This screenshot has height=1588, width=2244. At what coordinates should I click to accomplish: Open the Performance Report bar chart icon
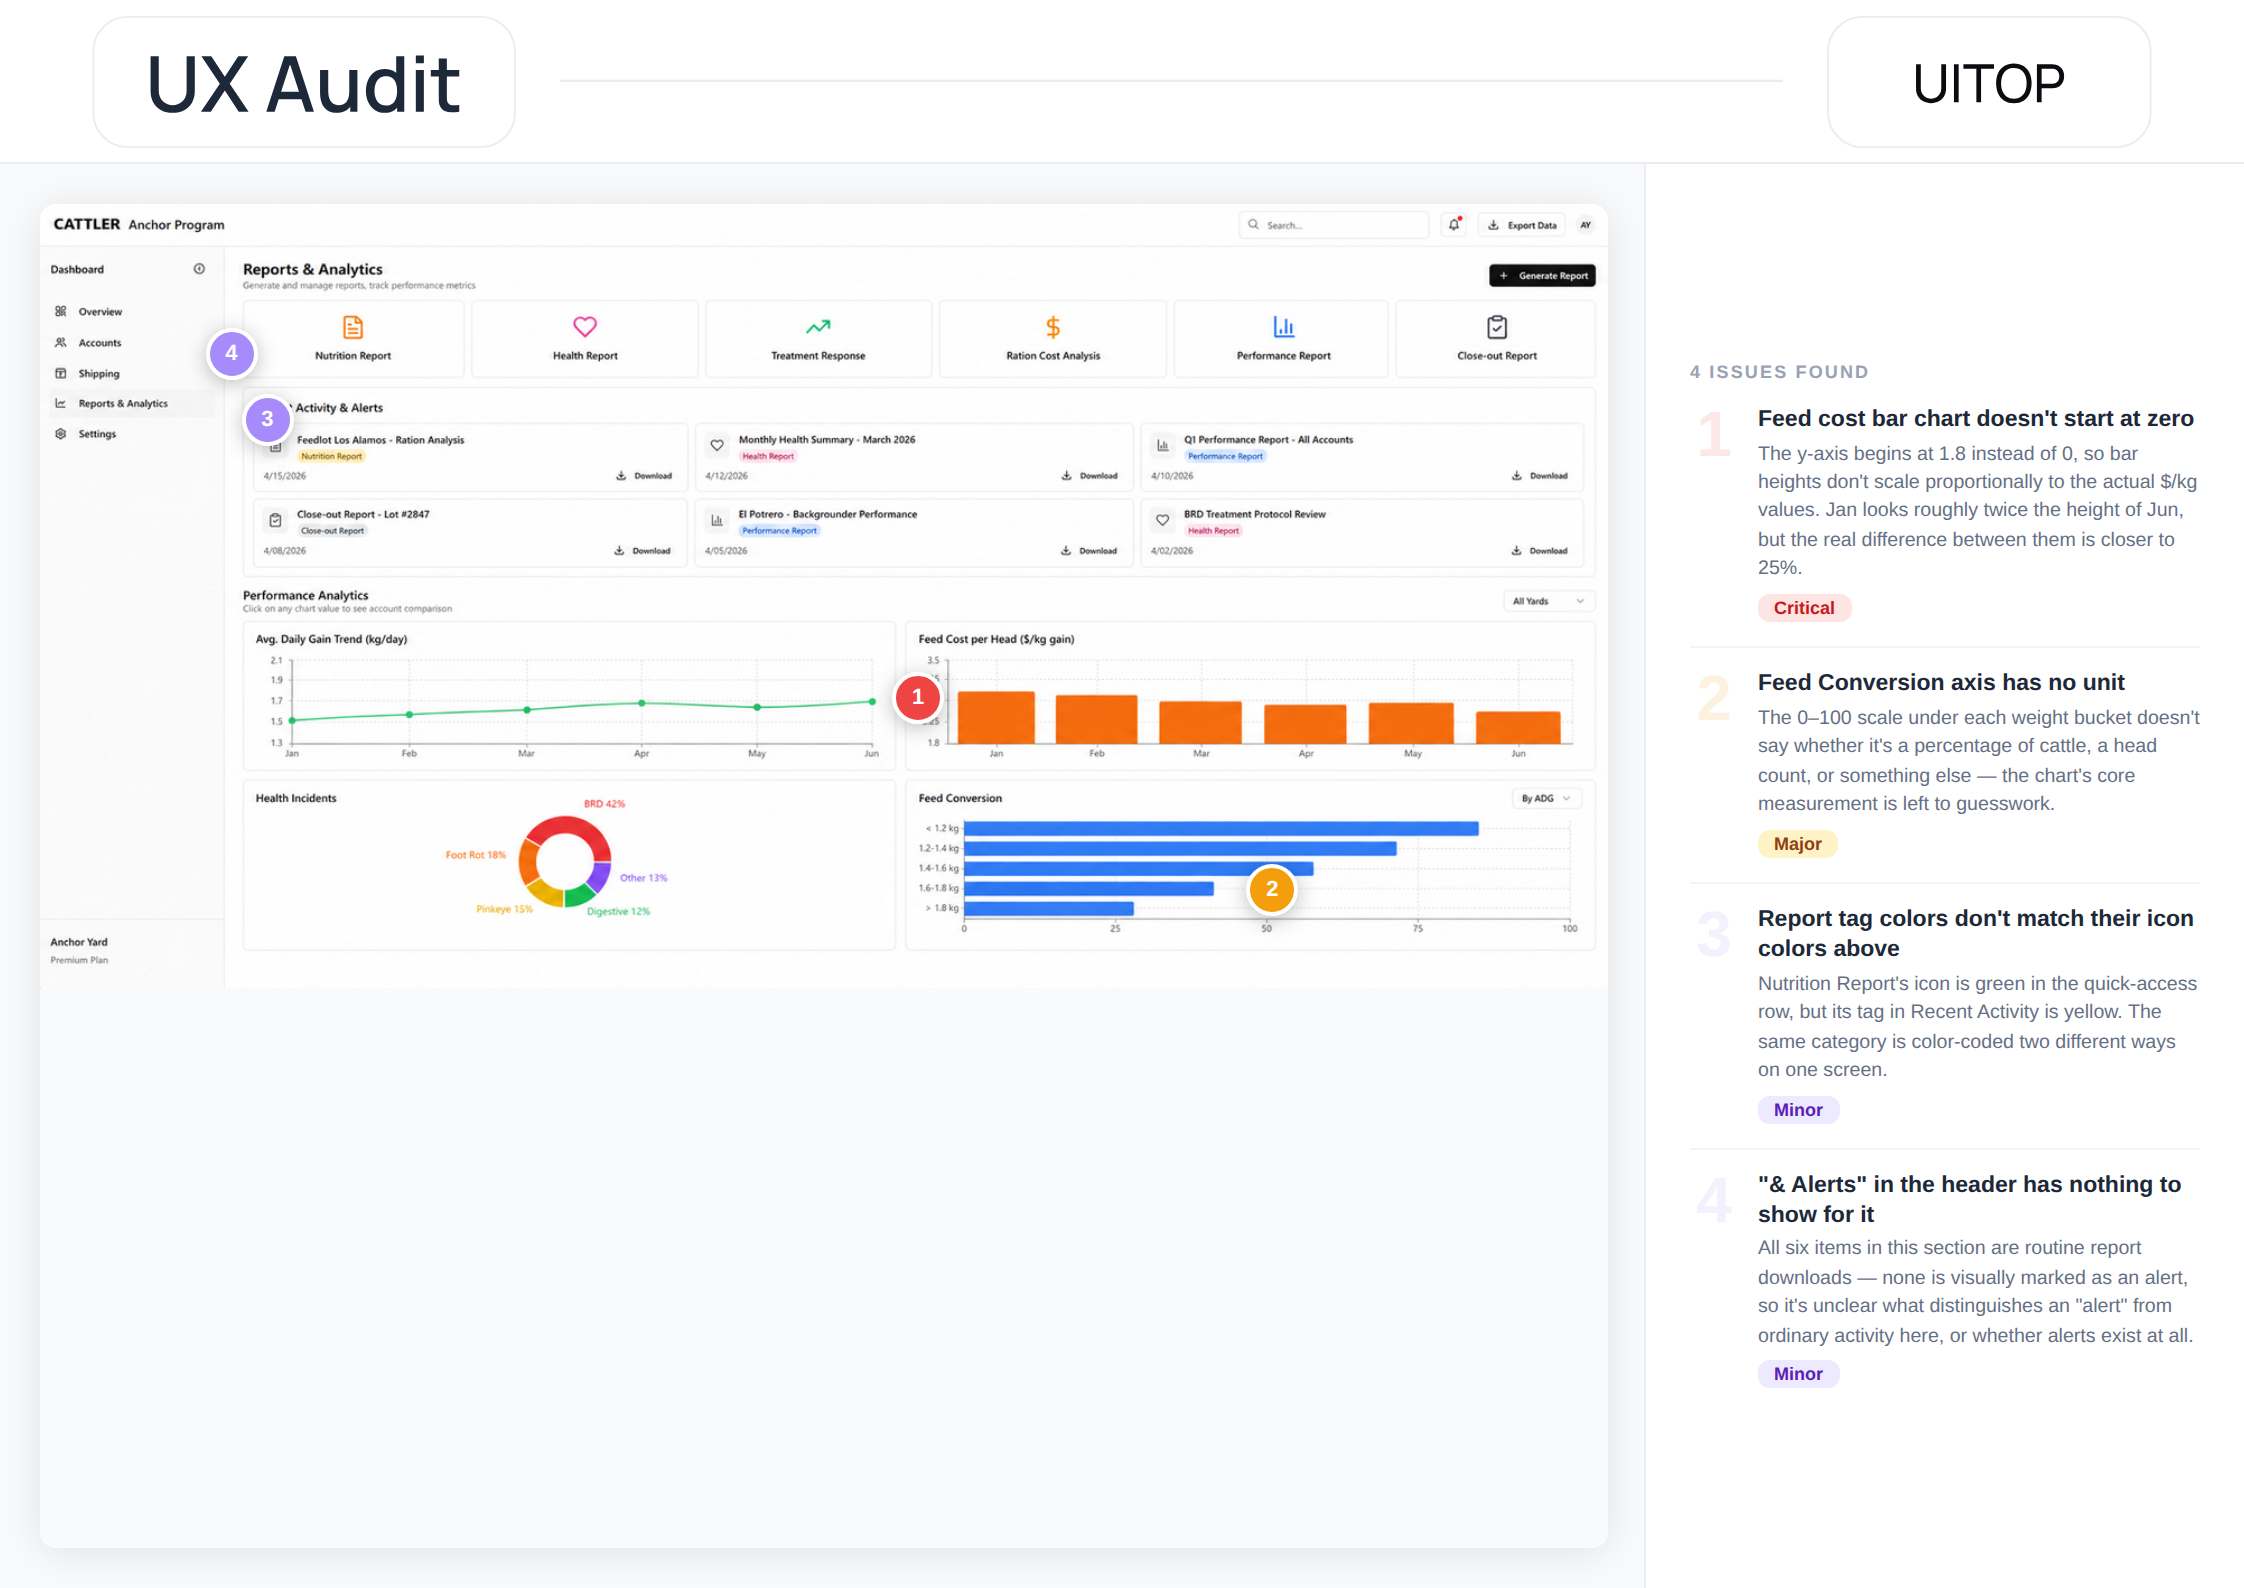pyautogui.click(x=1284, y=327)
